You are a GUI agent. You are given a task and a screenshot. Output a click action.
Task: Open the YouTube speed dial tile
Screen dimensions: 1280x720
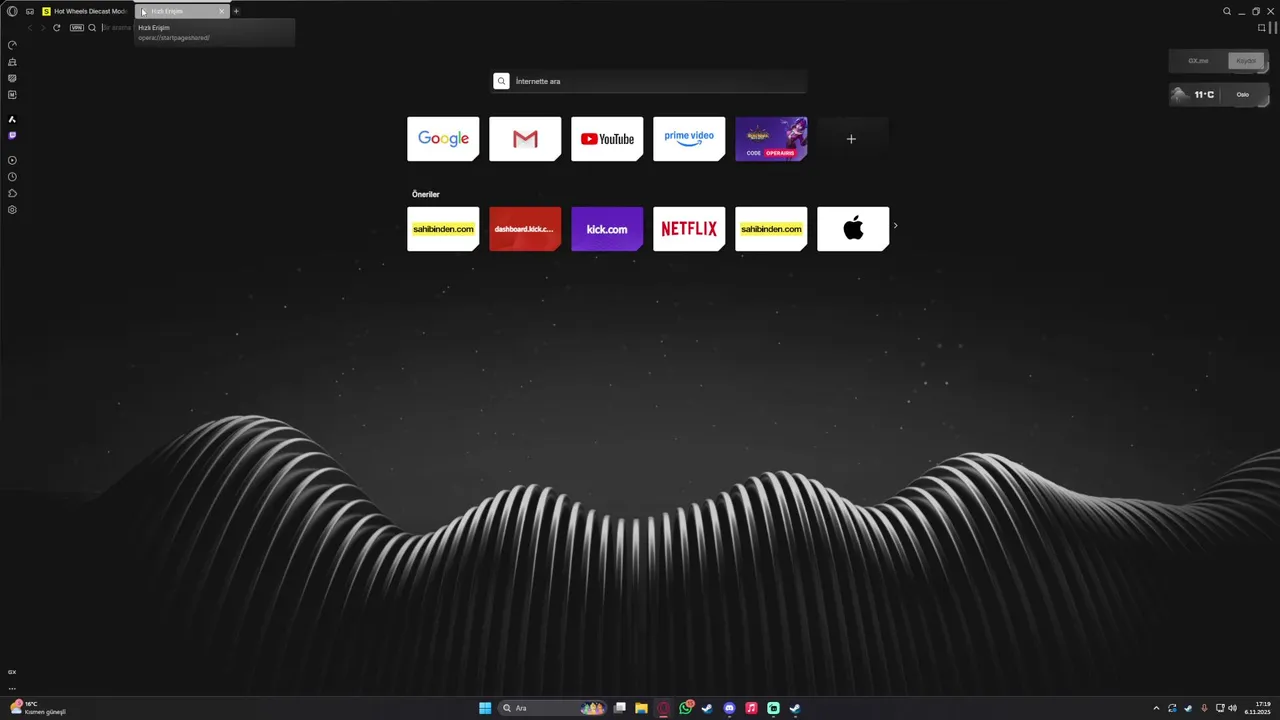pos(607,139)
